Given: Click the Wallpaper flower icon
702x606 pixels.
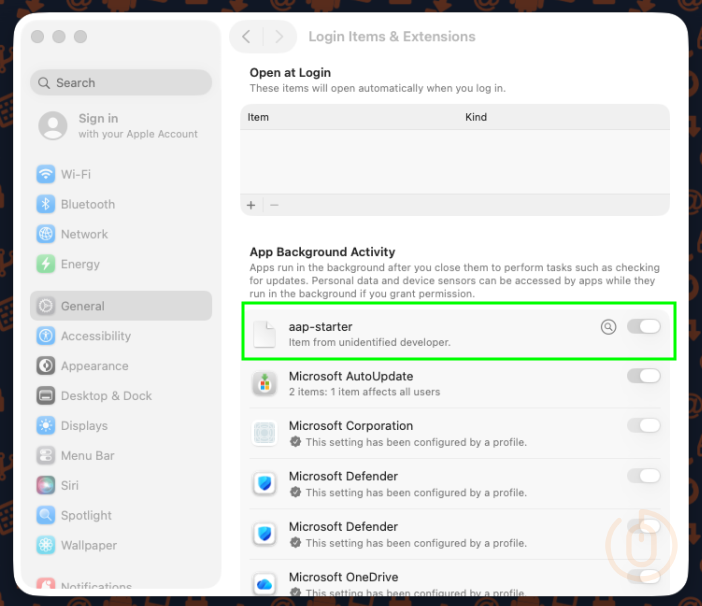Looking at the screenshot, I should 46,545.
